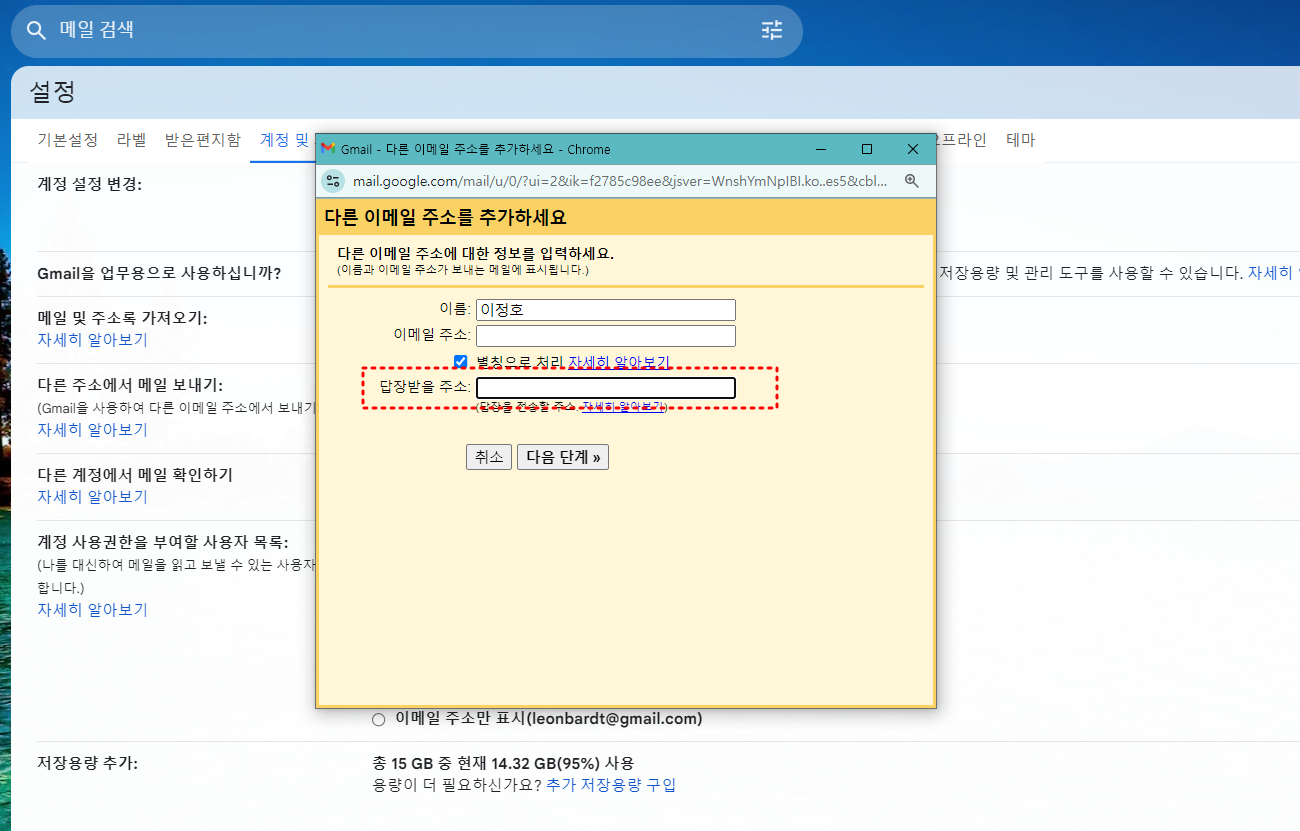The width and height of the screenshot is (1300, 831).
Task: Click the mail search magnifier icon
Action: (37, 30)
